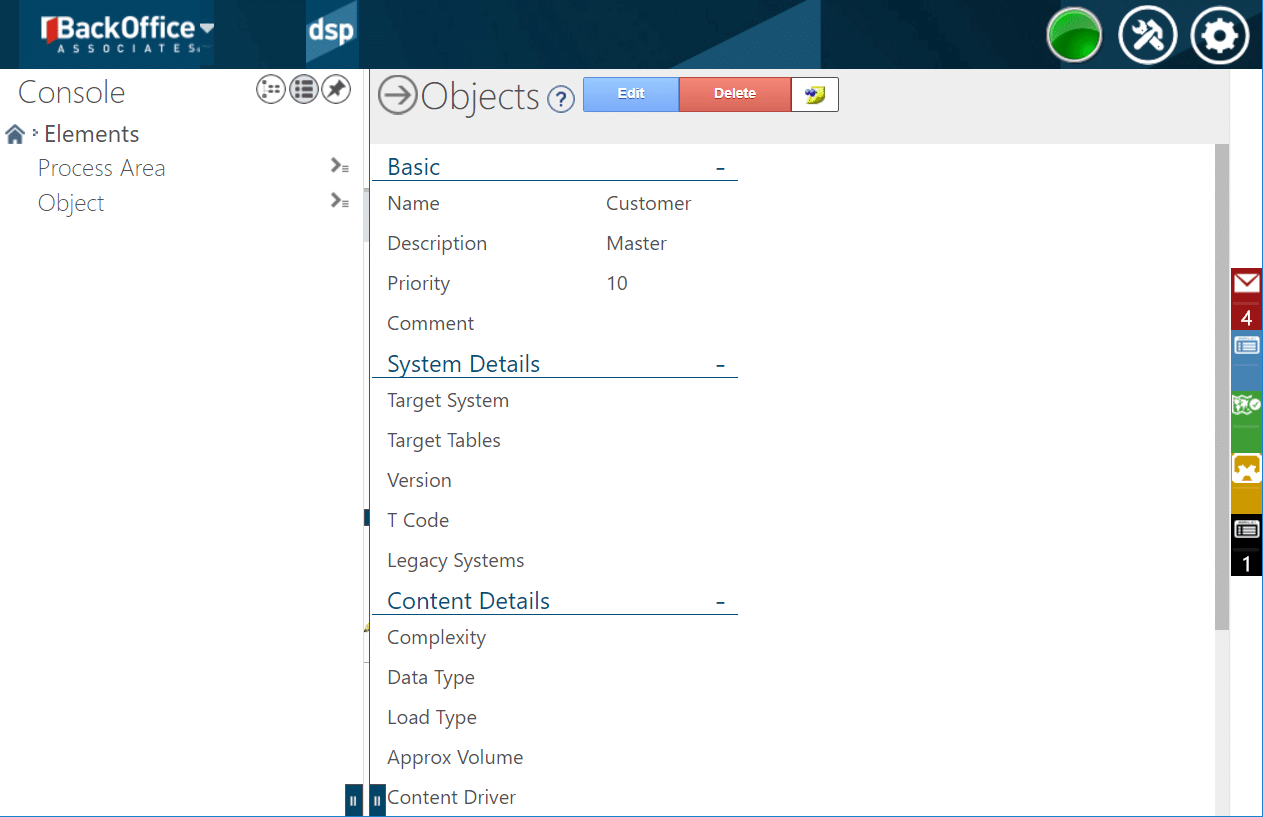Image resolution: width=1263 pixels, height=817 pixels.
Task: Click the blue Edit button
Action: coord(631,94)
